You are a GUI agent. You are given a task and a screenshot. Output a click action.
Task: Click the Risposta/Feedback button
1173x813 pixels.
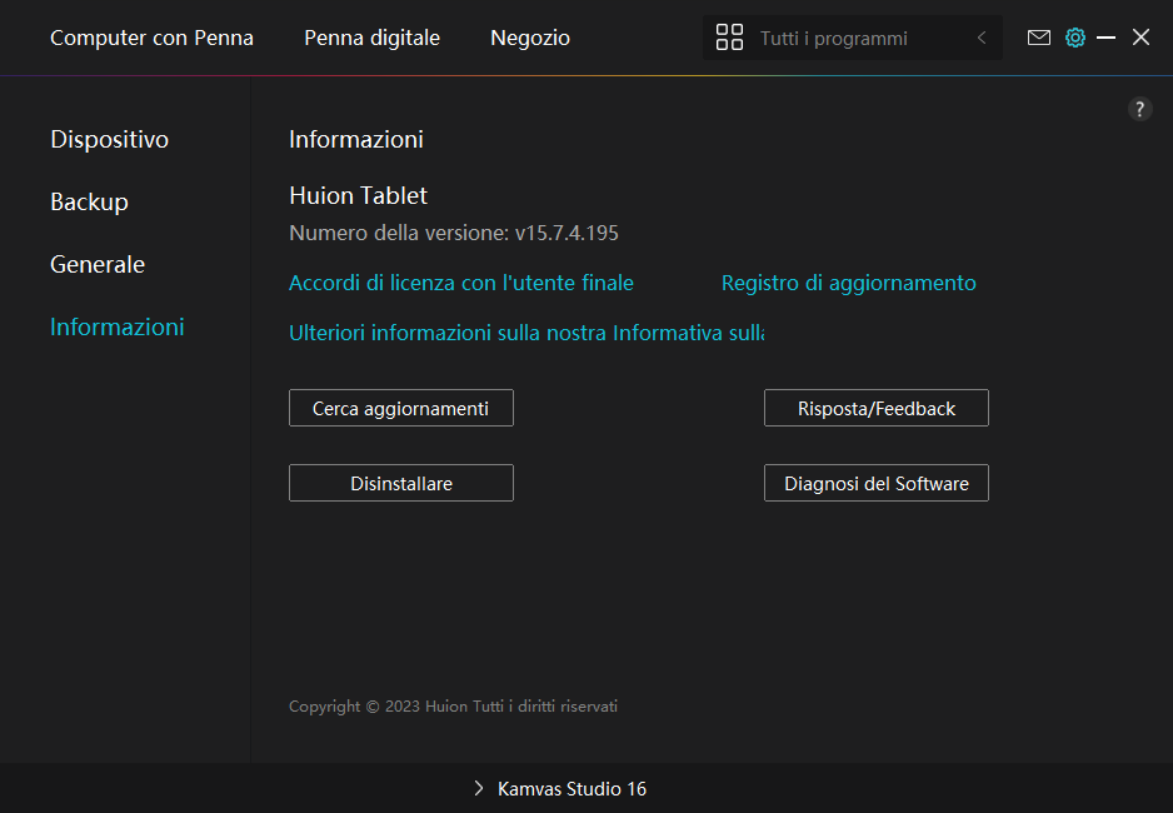pyautogui.click(x=876, y=408)
